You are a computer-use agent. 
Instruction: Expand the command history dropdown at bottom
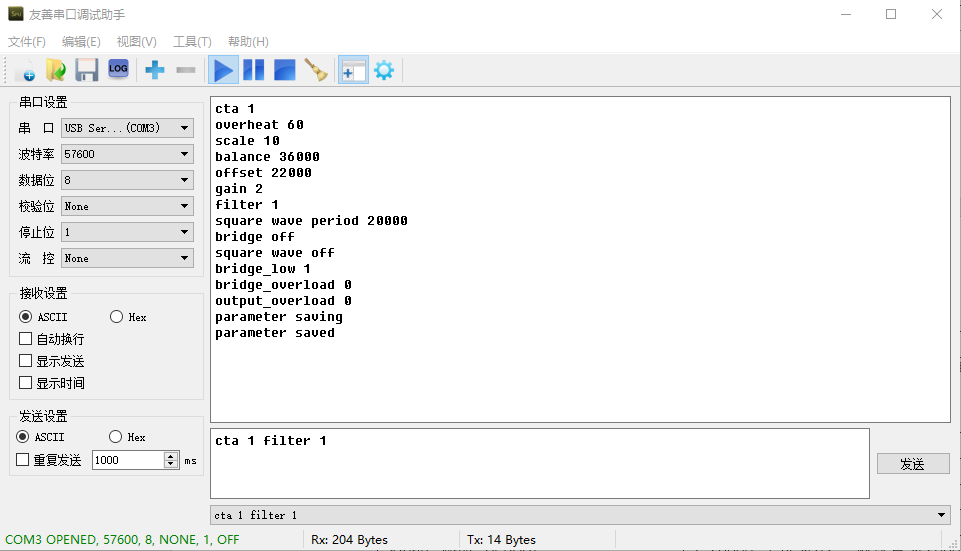940,515
